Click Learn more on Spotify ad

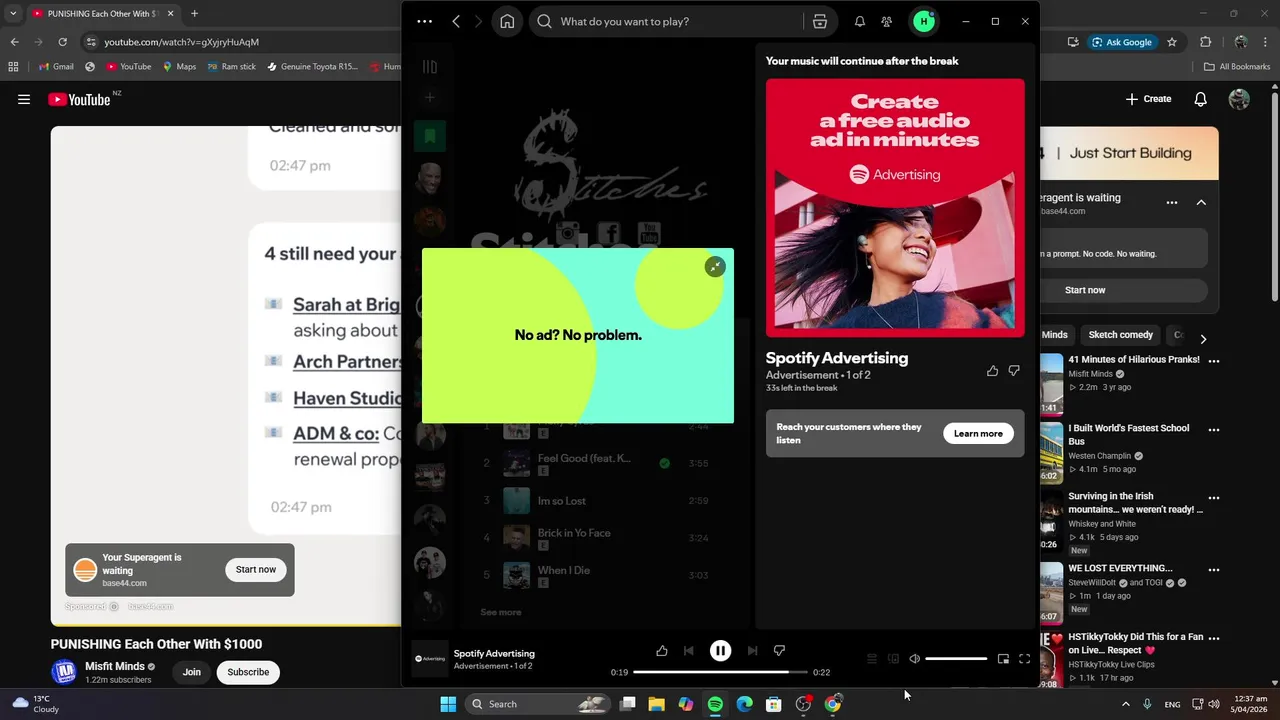click(978, 433)
